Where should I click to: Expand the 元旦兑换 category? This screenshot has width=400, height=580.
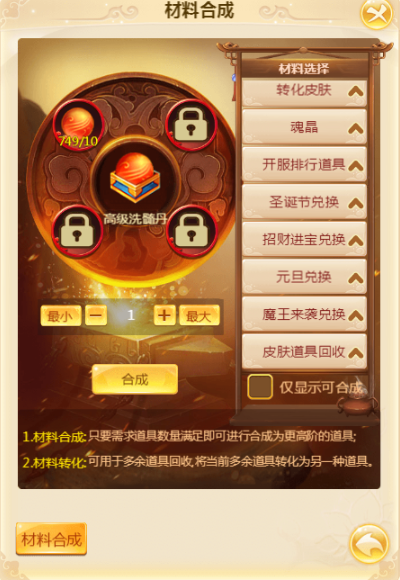pyautogui.click(x=304, y=277)
